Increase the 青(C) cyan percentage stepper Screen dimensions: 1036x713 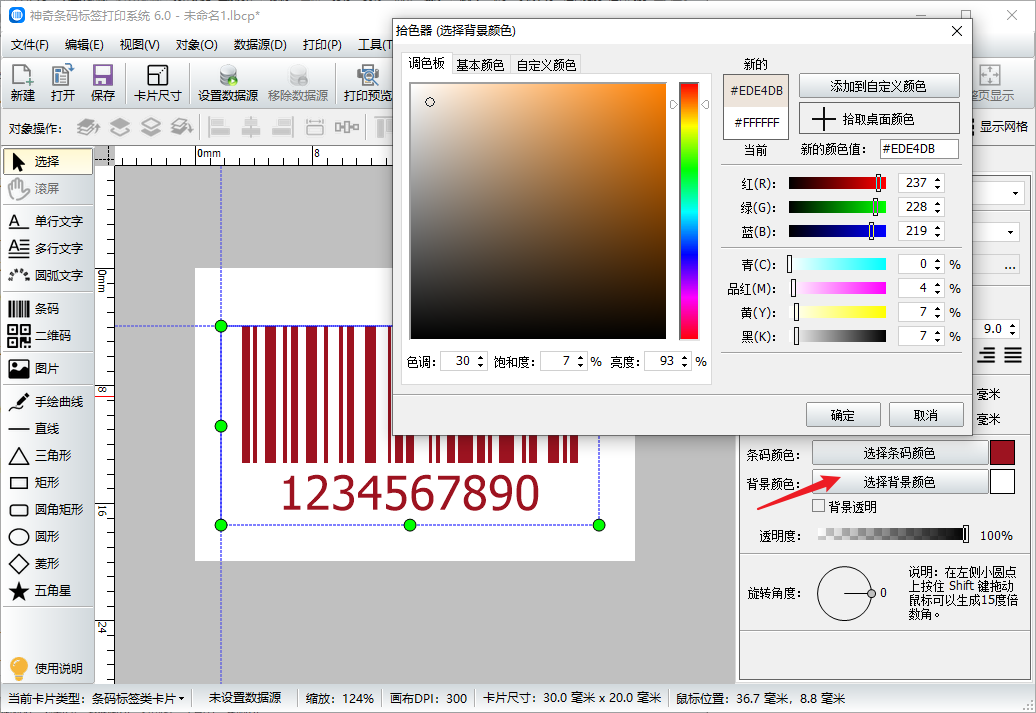(x=938, y=260)
